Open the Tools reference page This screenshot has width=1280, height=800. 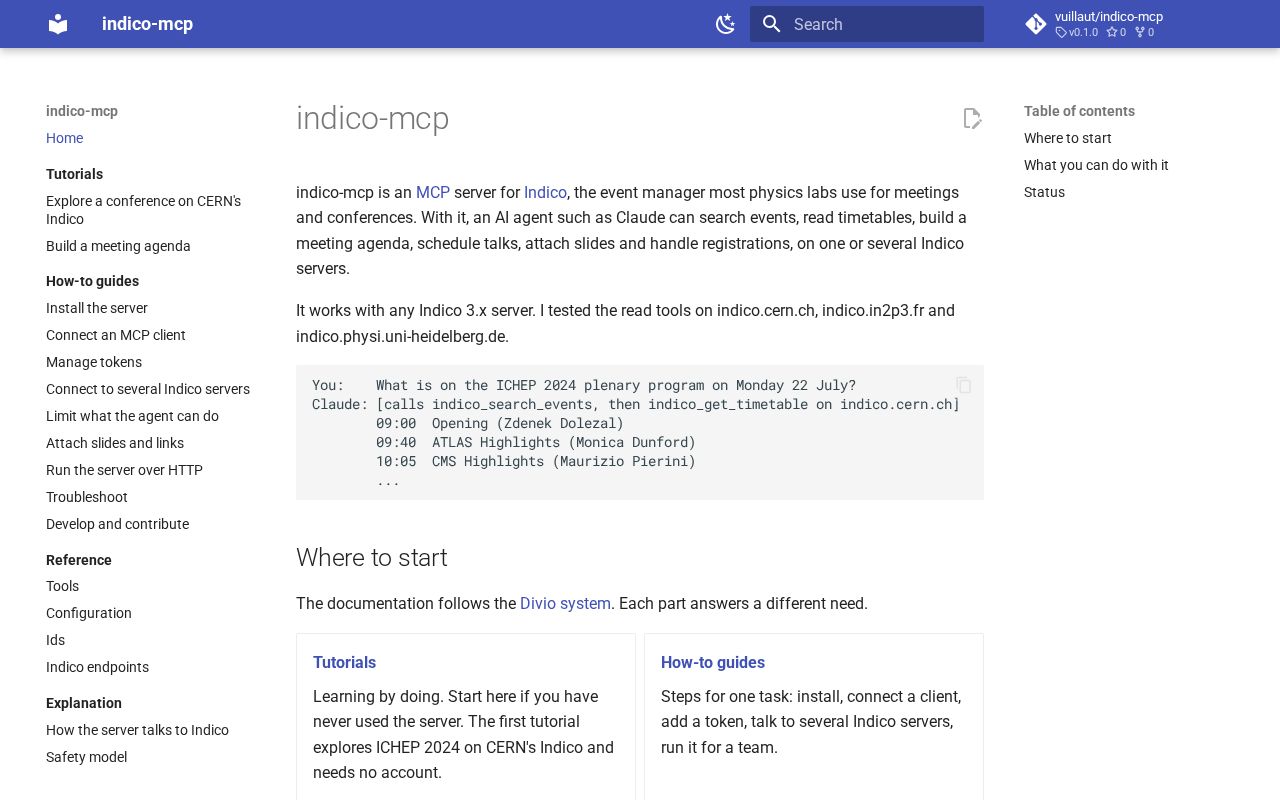pos(62,586)
